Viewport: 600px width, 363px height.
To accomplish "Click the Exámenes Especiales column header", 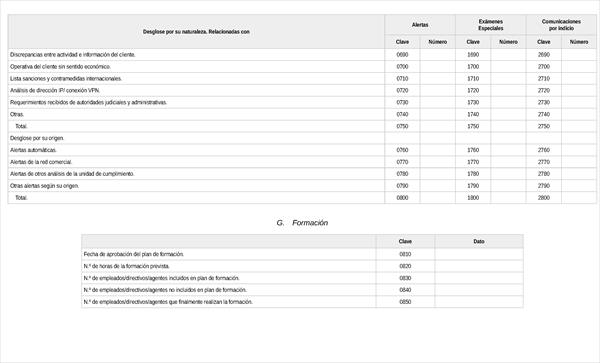I will click(x=491, y=25).
